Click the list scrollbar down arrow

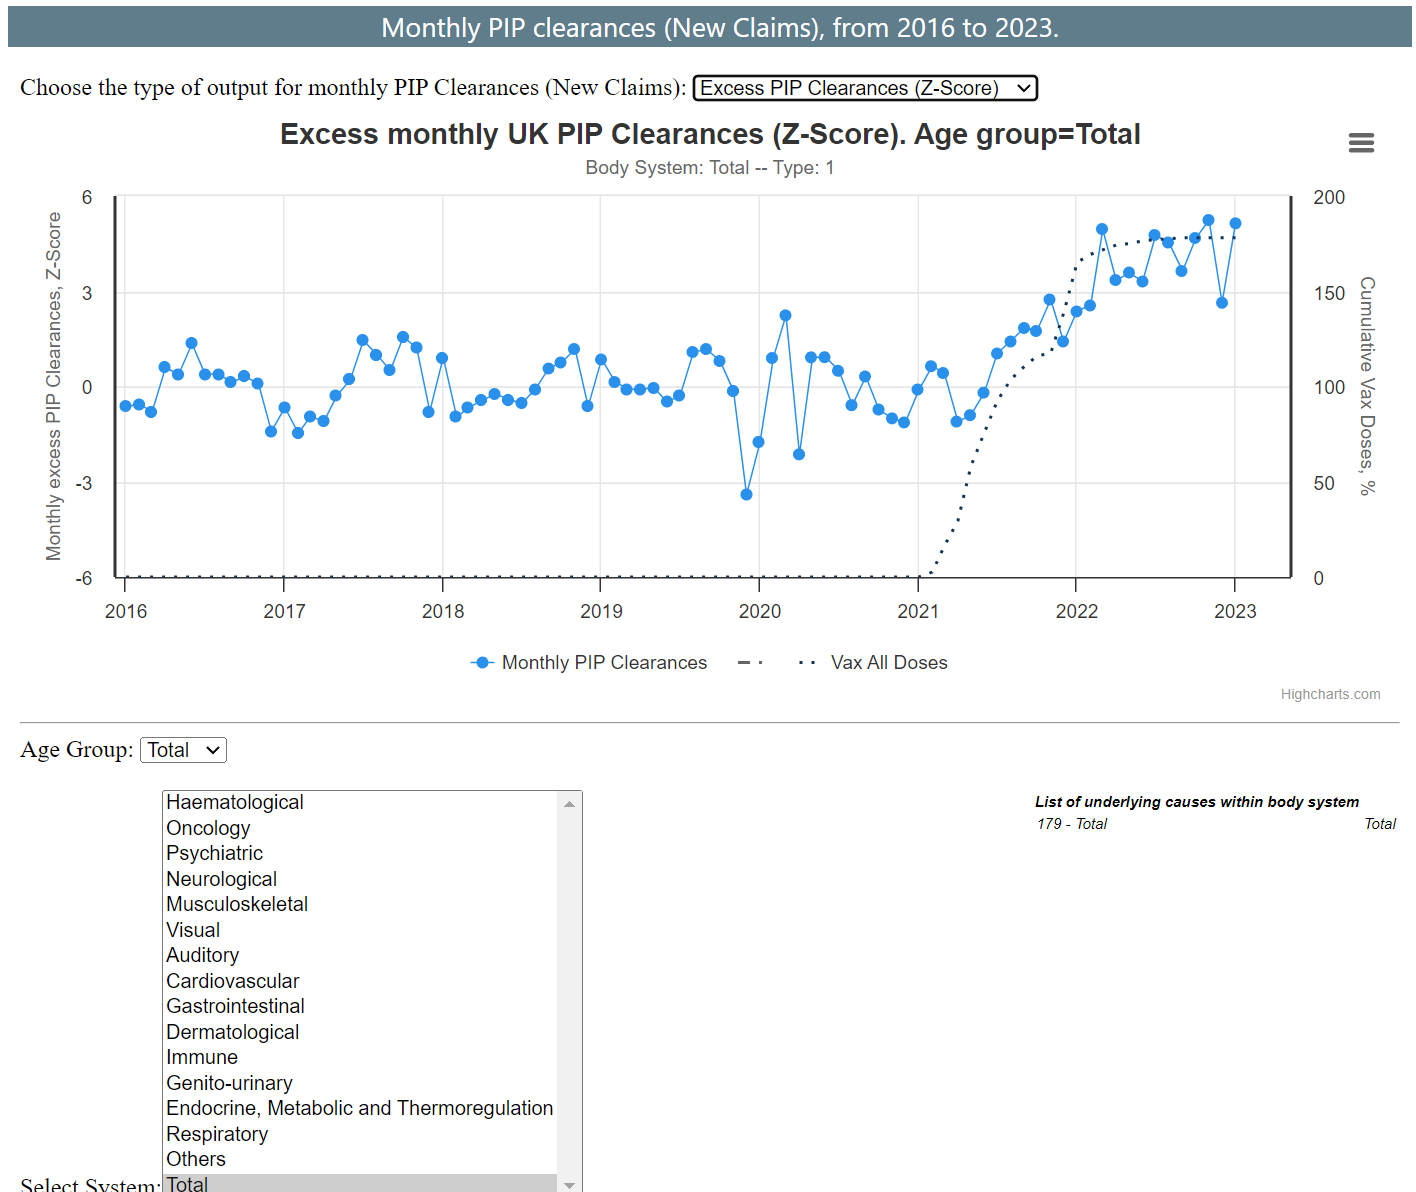569,1185
